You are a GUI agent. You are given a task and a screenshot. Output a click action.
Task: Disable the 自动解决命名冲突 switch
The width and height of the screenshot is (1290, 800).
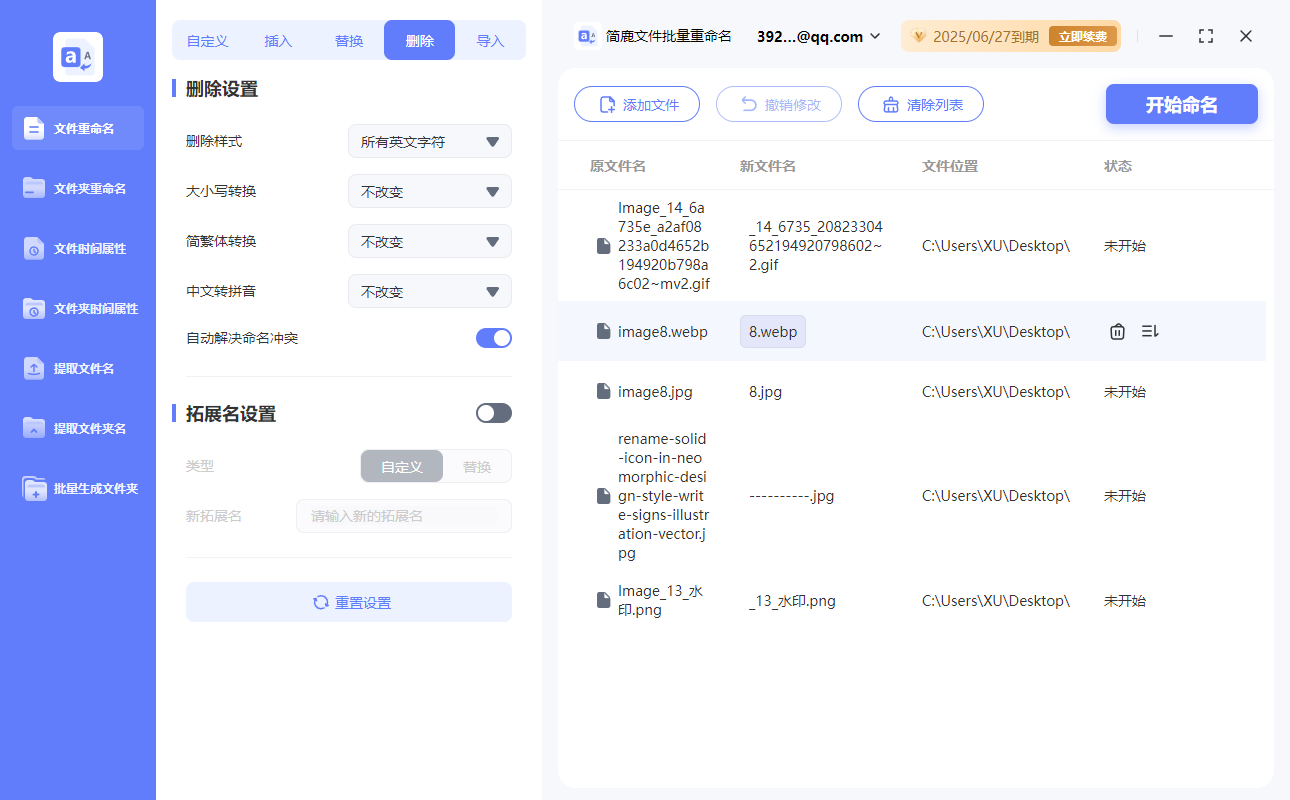(x=494, y=338)
